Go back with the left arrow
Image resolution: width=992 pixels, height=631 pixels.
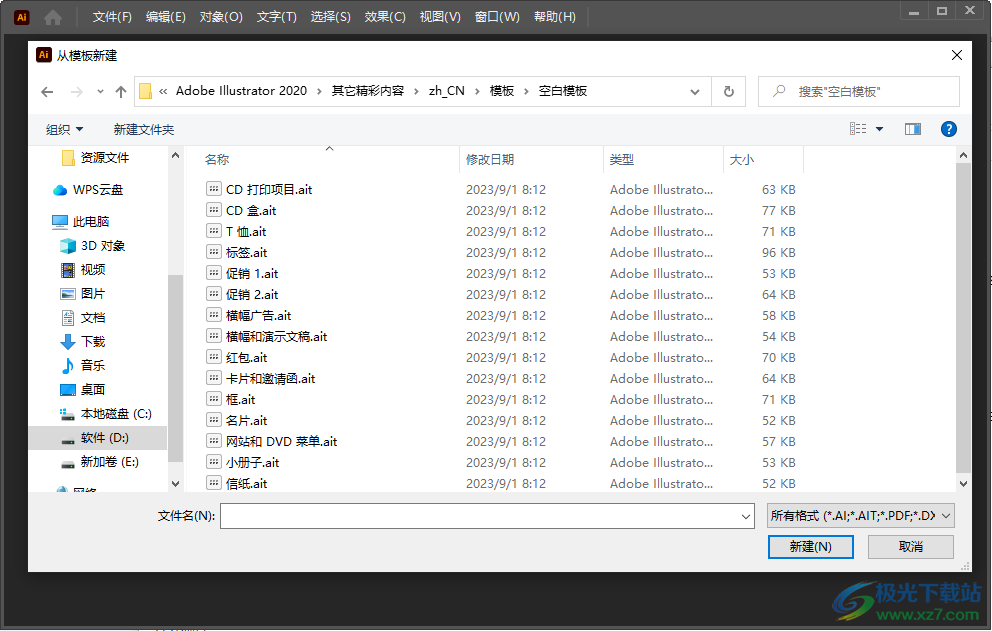47,92
